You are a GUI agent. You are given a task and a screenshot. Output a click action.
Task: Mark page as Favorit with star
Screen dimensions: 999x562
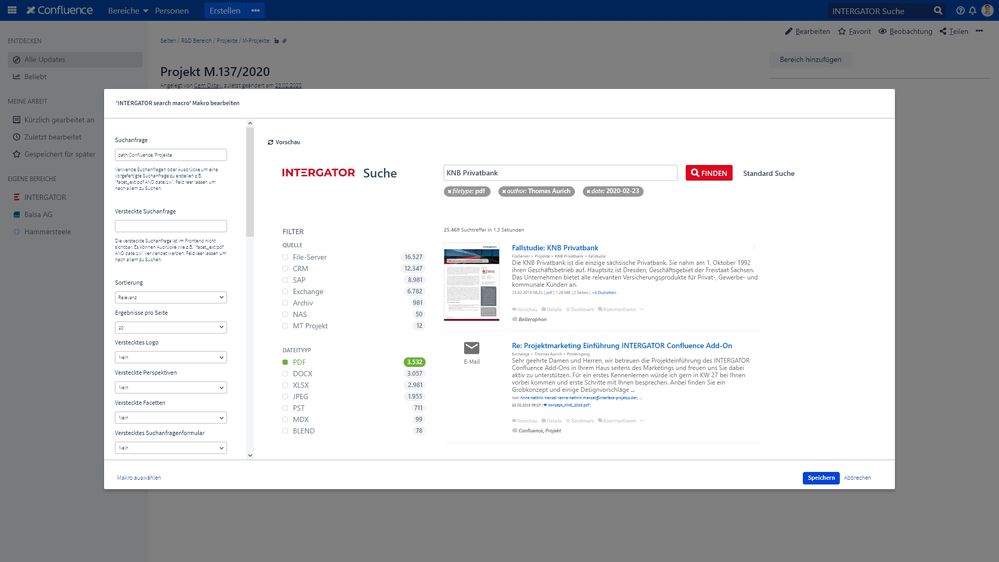[x=854, y=31]
